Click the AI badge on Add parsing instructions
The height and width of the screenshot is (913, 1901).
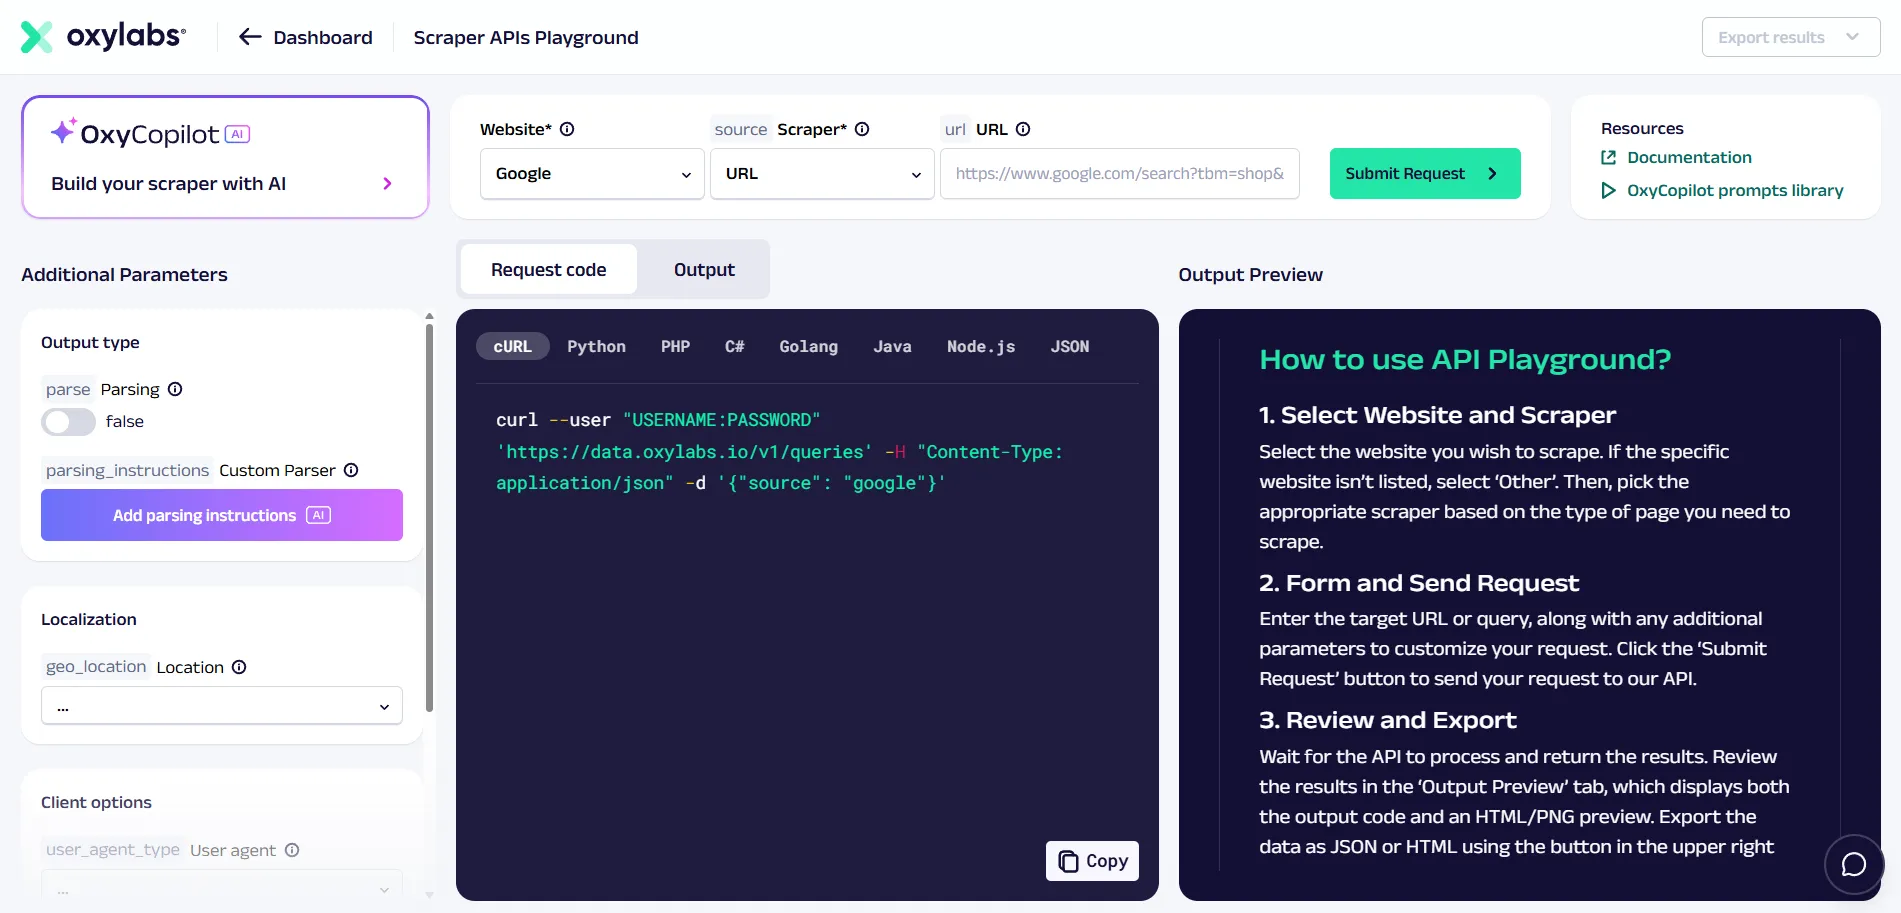coord(318,515)
